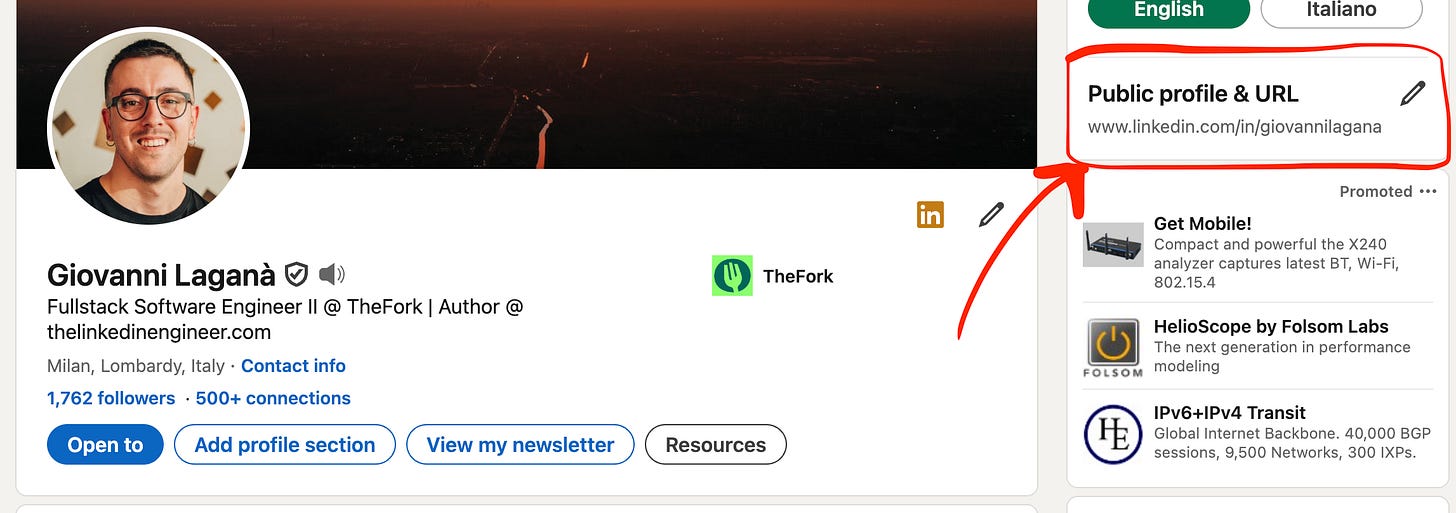The image size is (1456, 513).
Task: Open the 500+ connections list
Action: [273, 398]
